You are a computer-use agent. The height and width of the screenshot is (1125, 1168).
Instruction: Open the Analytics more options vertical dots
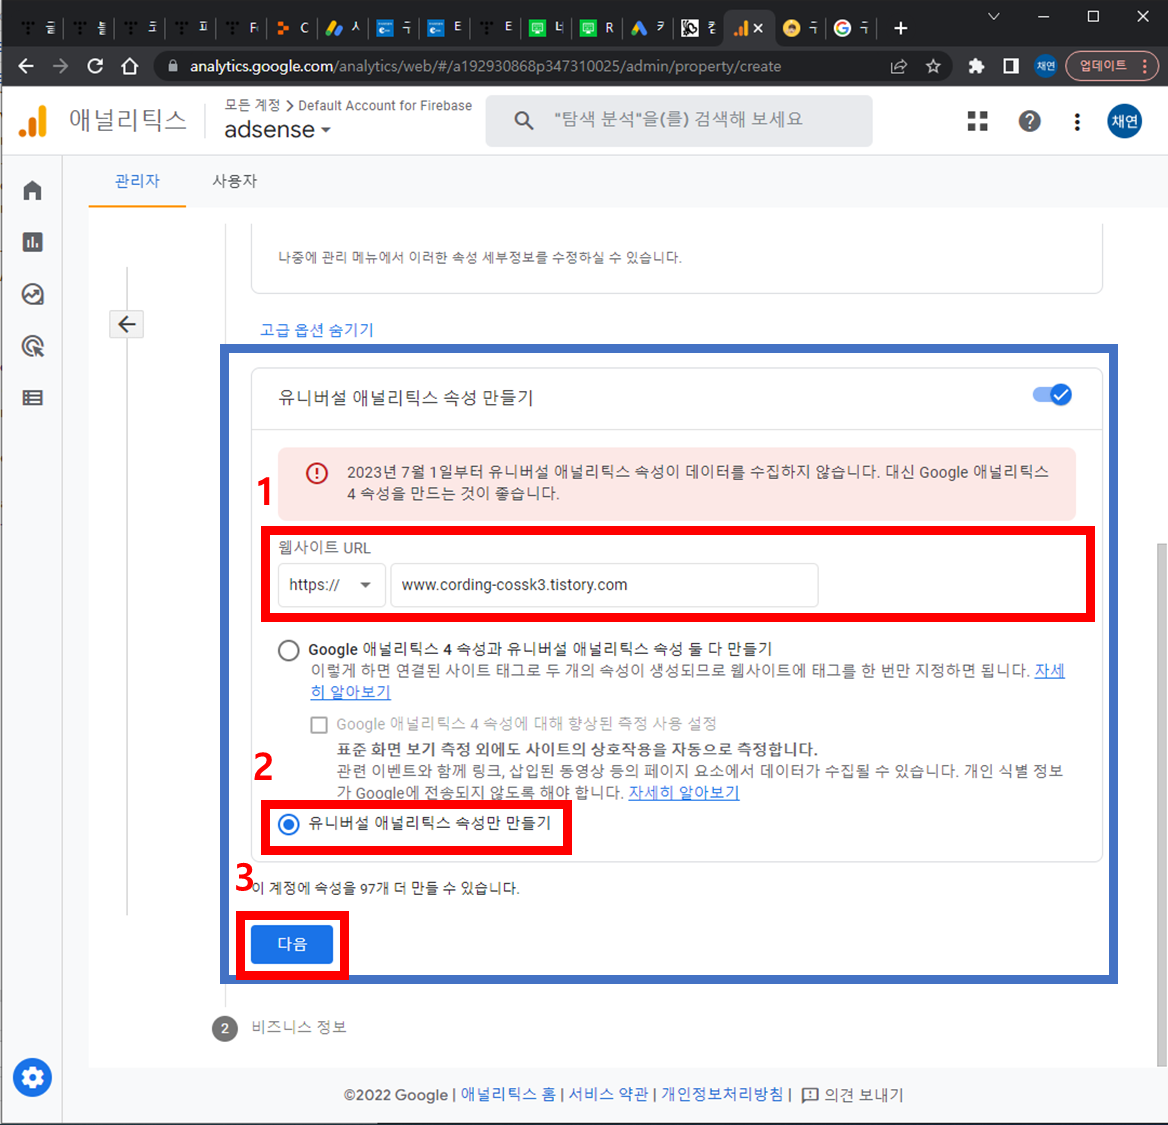(x=1077, y=121)
